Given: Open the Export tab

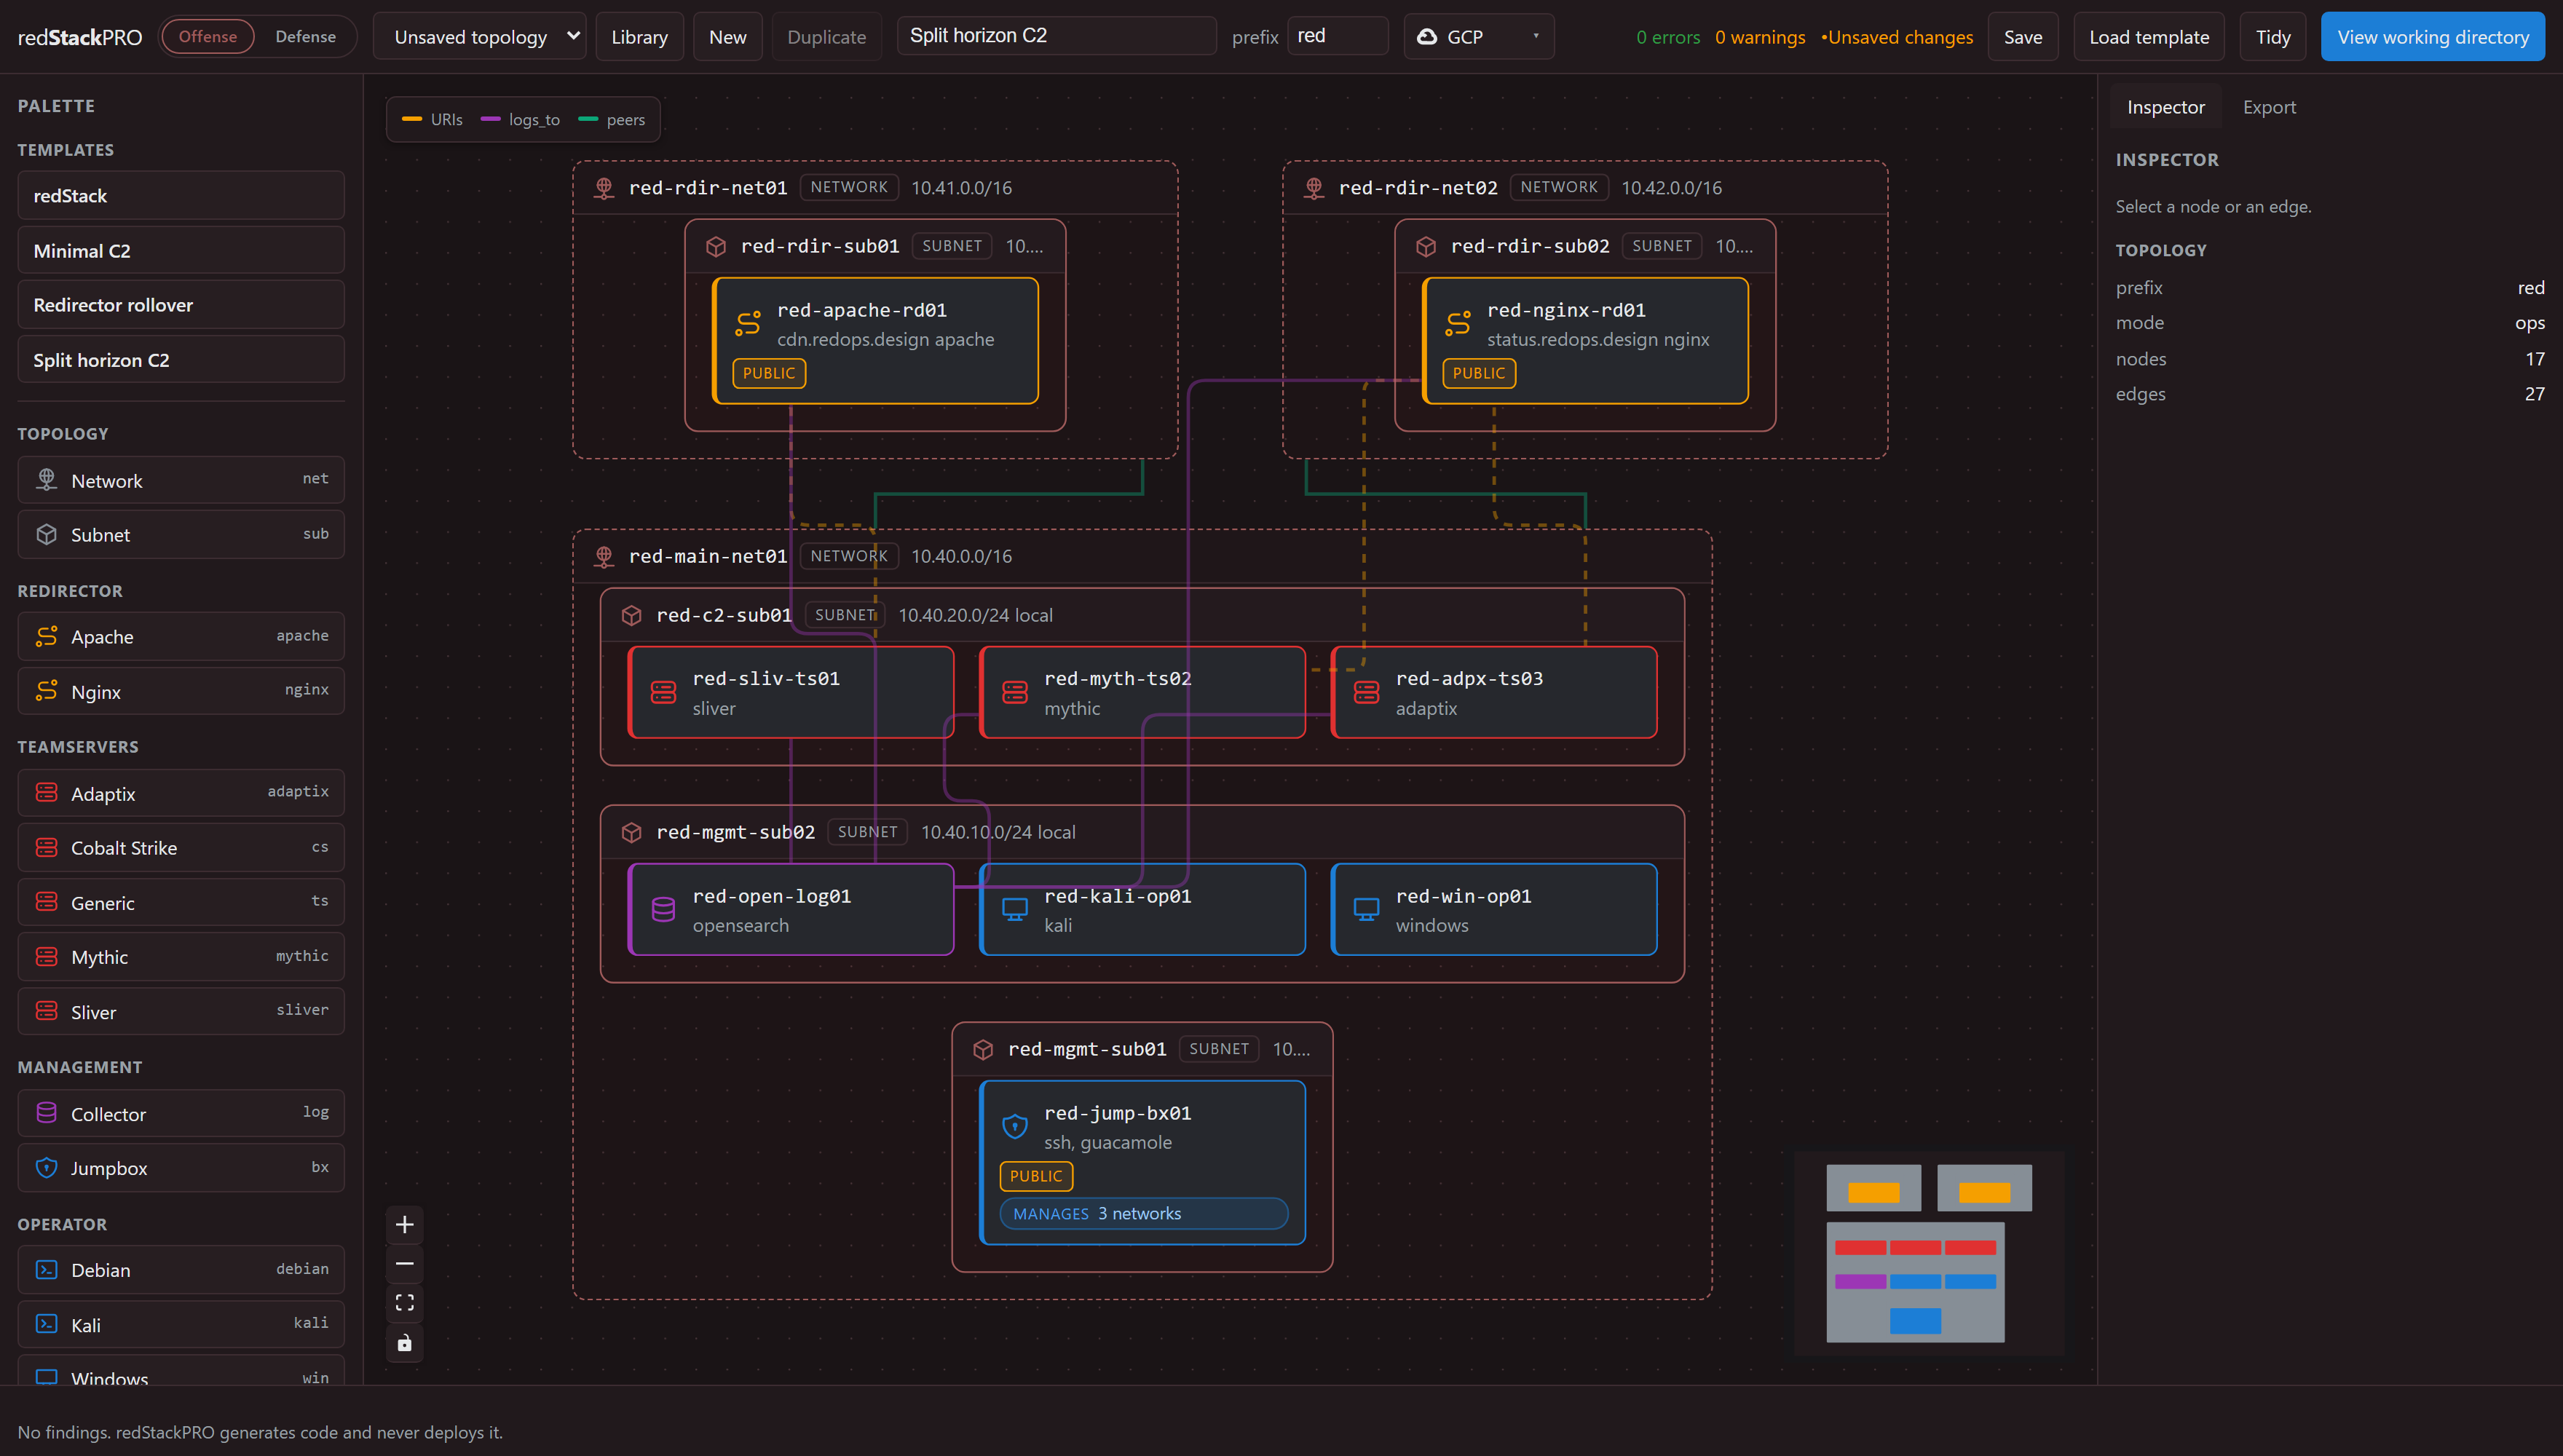Looking at the screenshot, I should point(2269,107).
